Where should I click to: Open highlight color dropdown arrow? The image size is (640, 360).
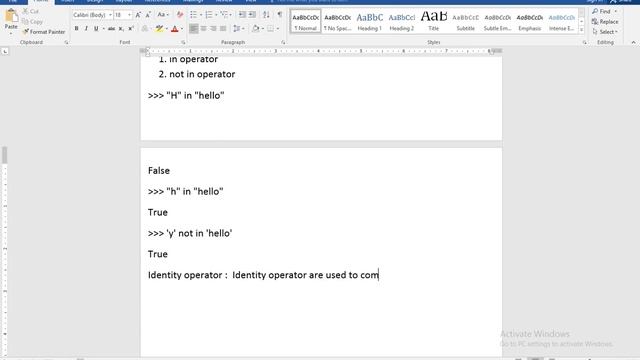coord(167,29)
